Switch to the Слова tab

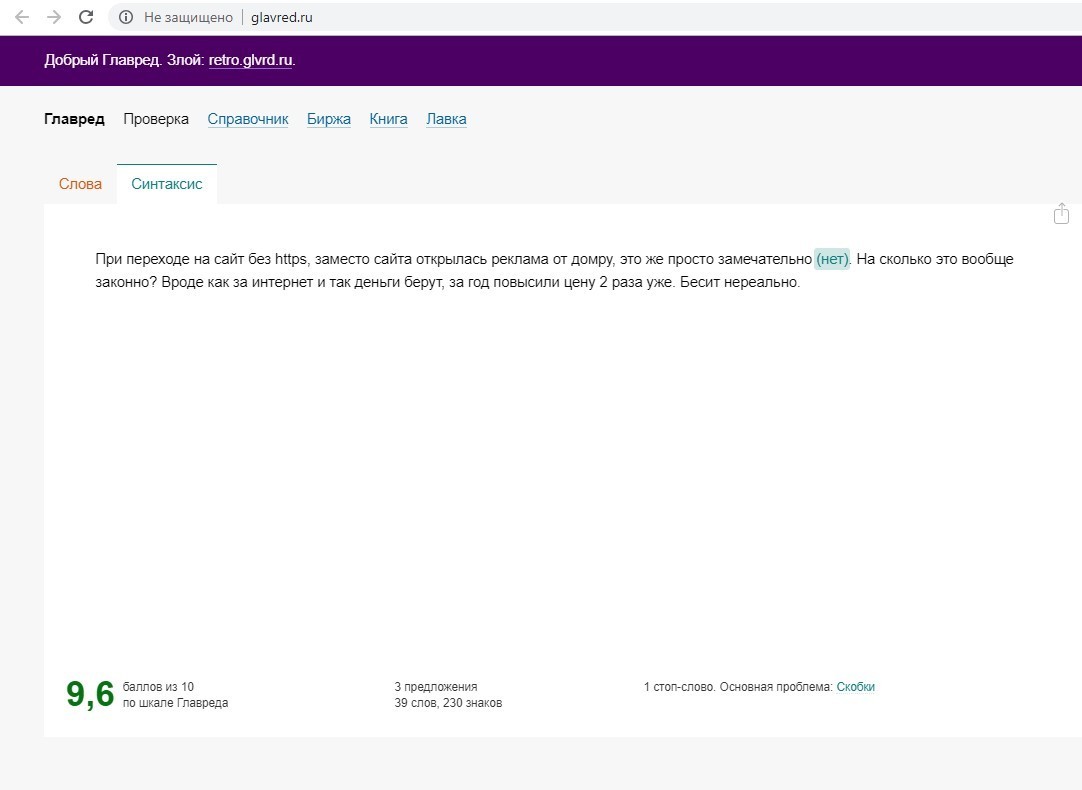[80, 184]
